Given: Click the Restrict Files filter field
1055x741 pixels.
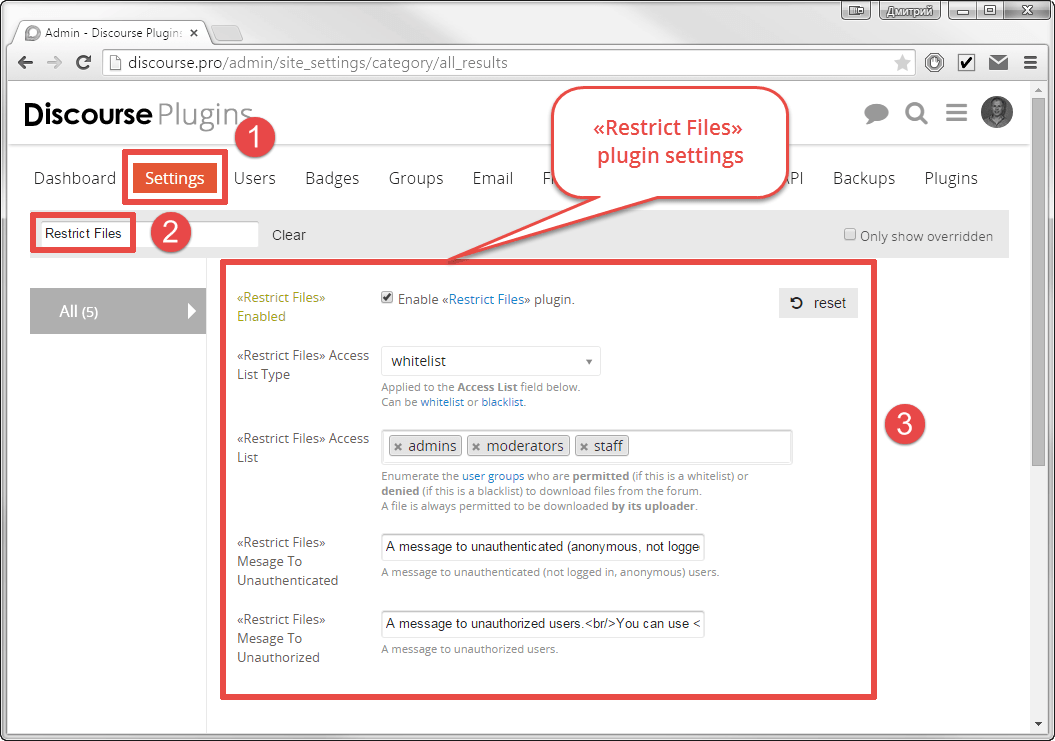Looking at the screenshot, I should tap(149, 234).
